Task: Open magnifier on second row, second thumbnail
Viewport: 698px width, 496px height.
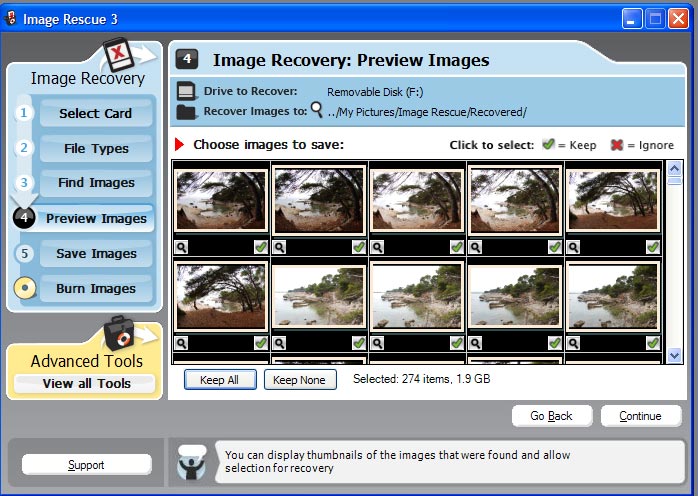Action: click(x=279, y=343)
